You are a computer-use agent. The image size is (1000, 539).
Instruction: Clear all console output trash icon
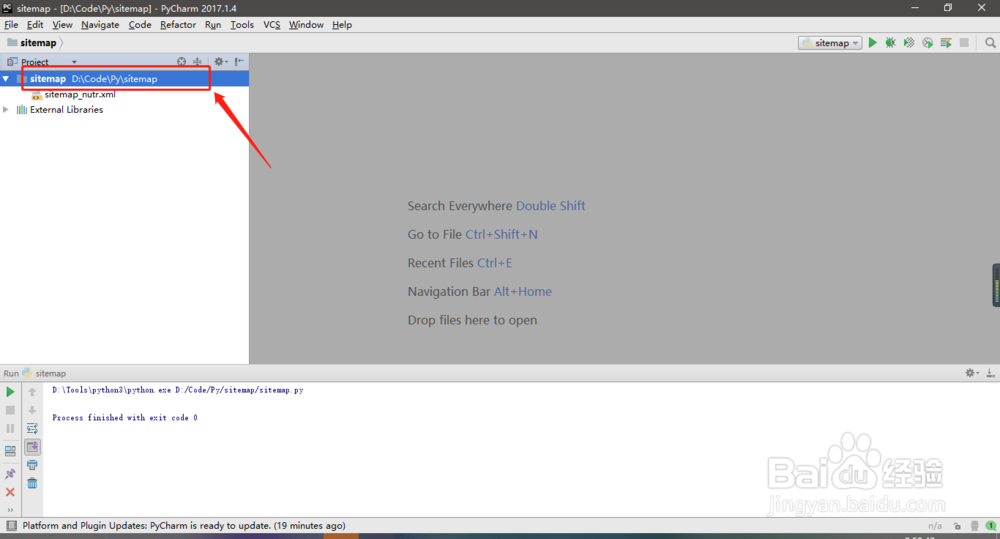[x=32, y=484]
